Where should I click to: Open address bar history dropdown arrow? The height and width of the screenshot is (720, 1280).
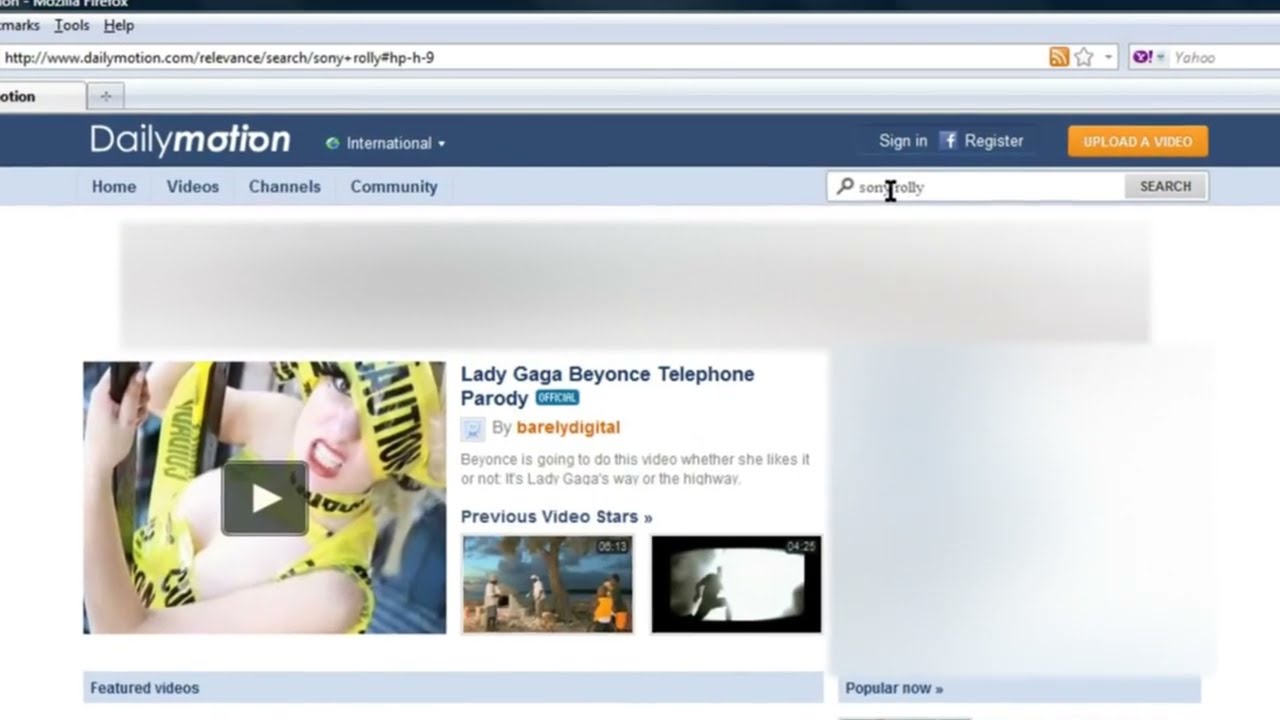1108,58
